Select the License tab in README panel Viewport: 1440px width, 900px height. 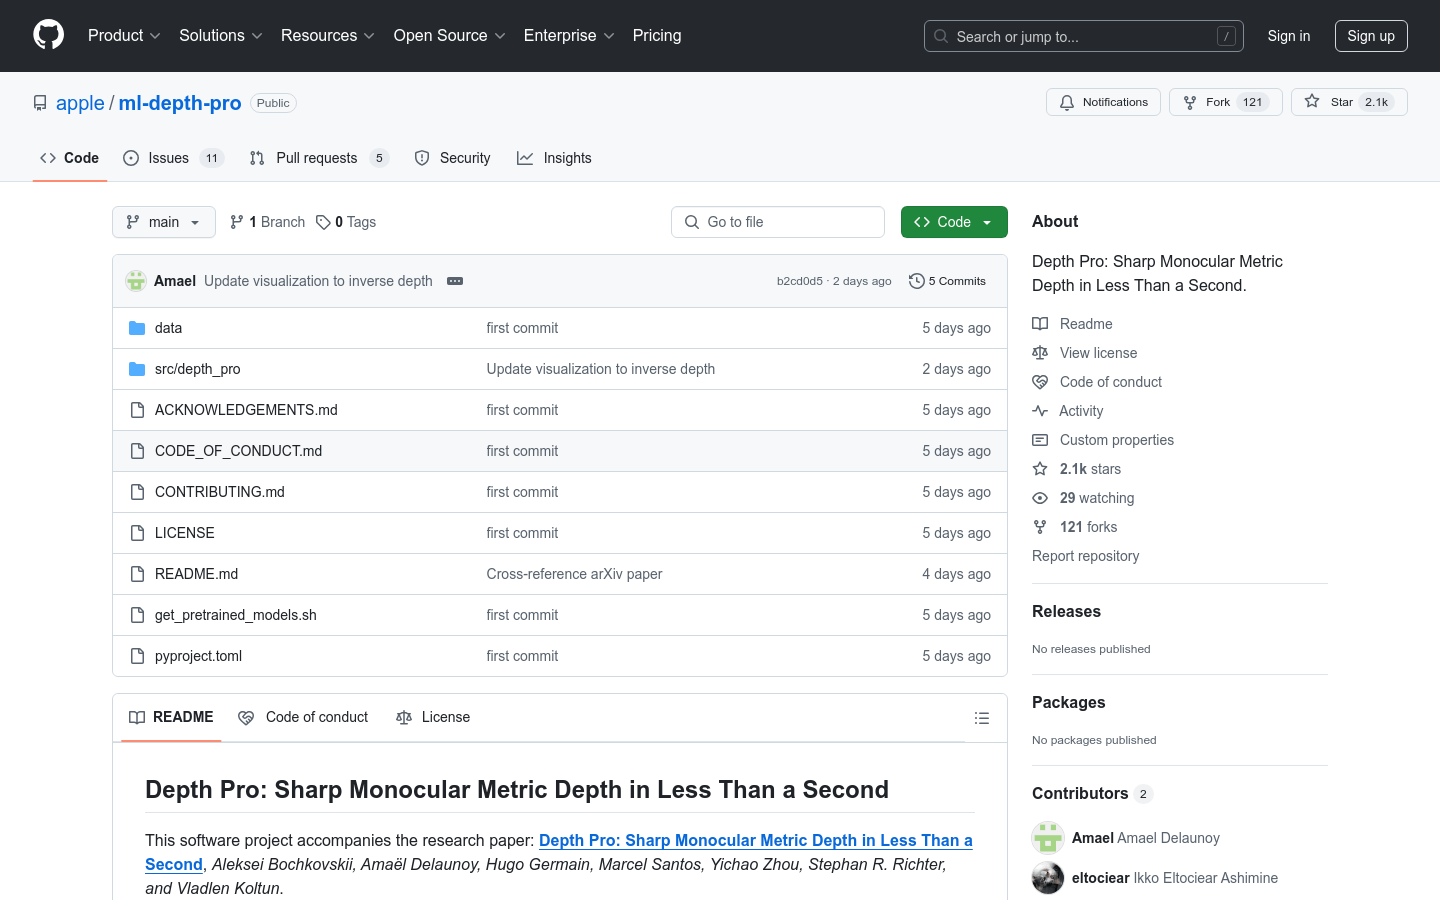click(433, 717)
